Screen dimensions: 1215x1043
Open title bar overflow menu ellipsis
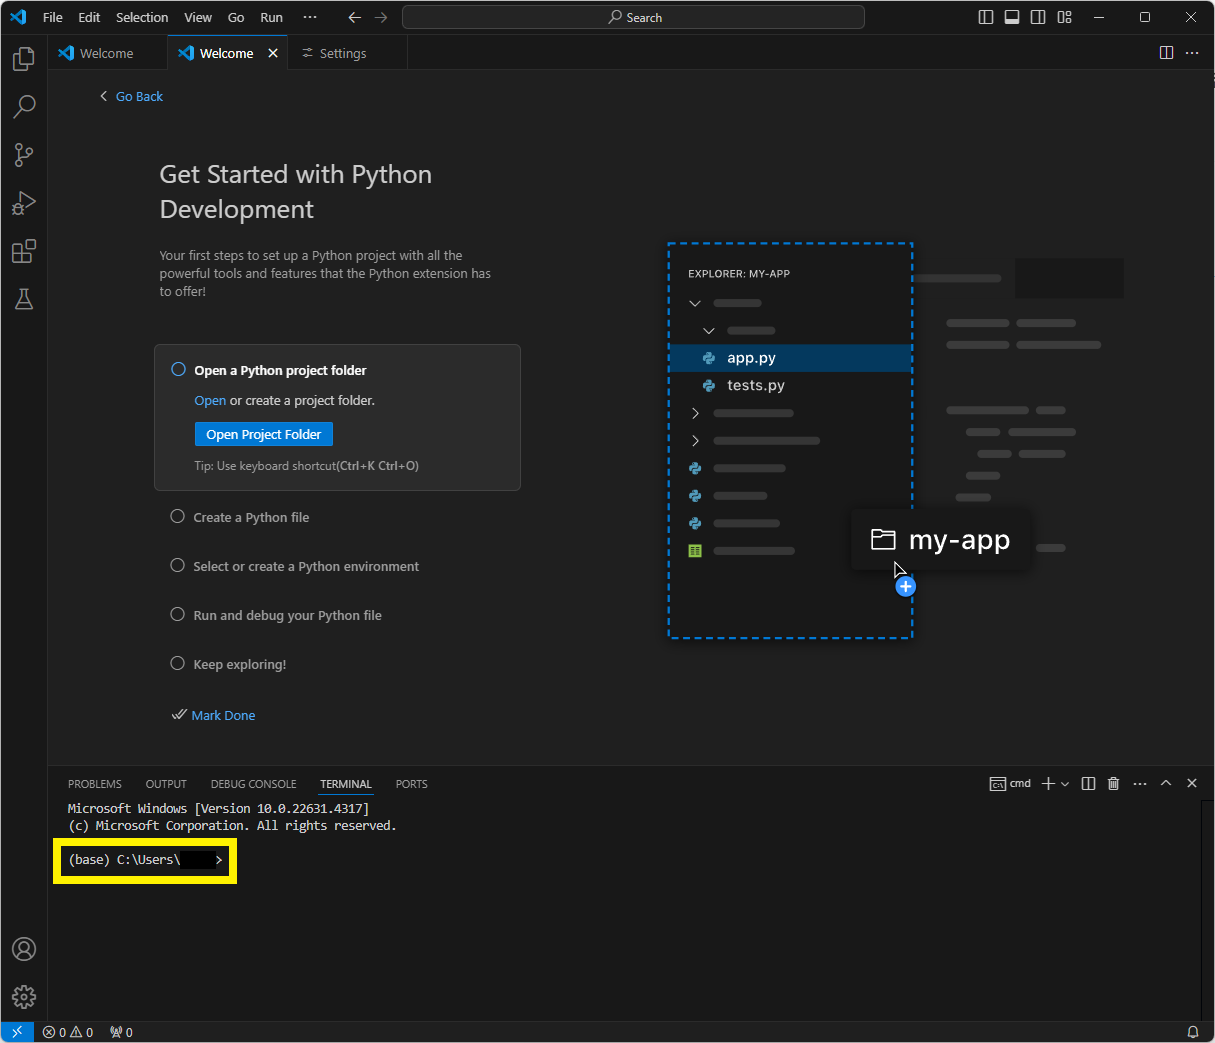point(310,17)
